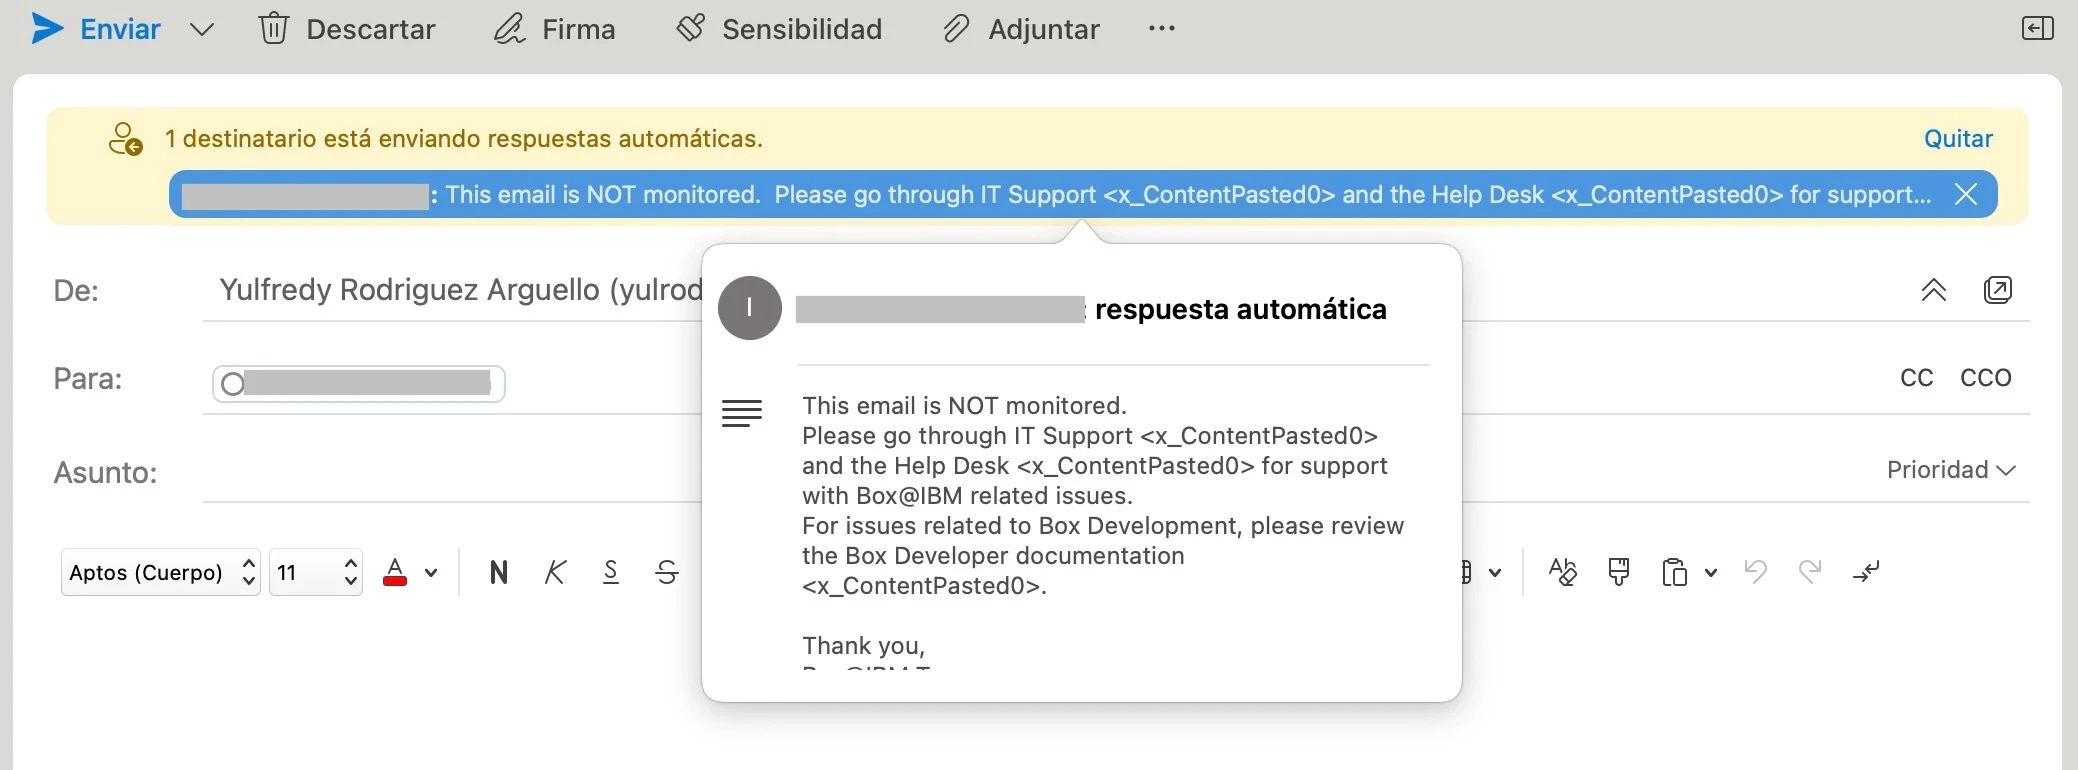Collapse header fields with double chevron
2078x770 pixels.
click(x=1933, y=290)
